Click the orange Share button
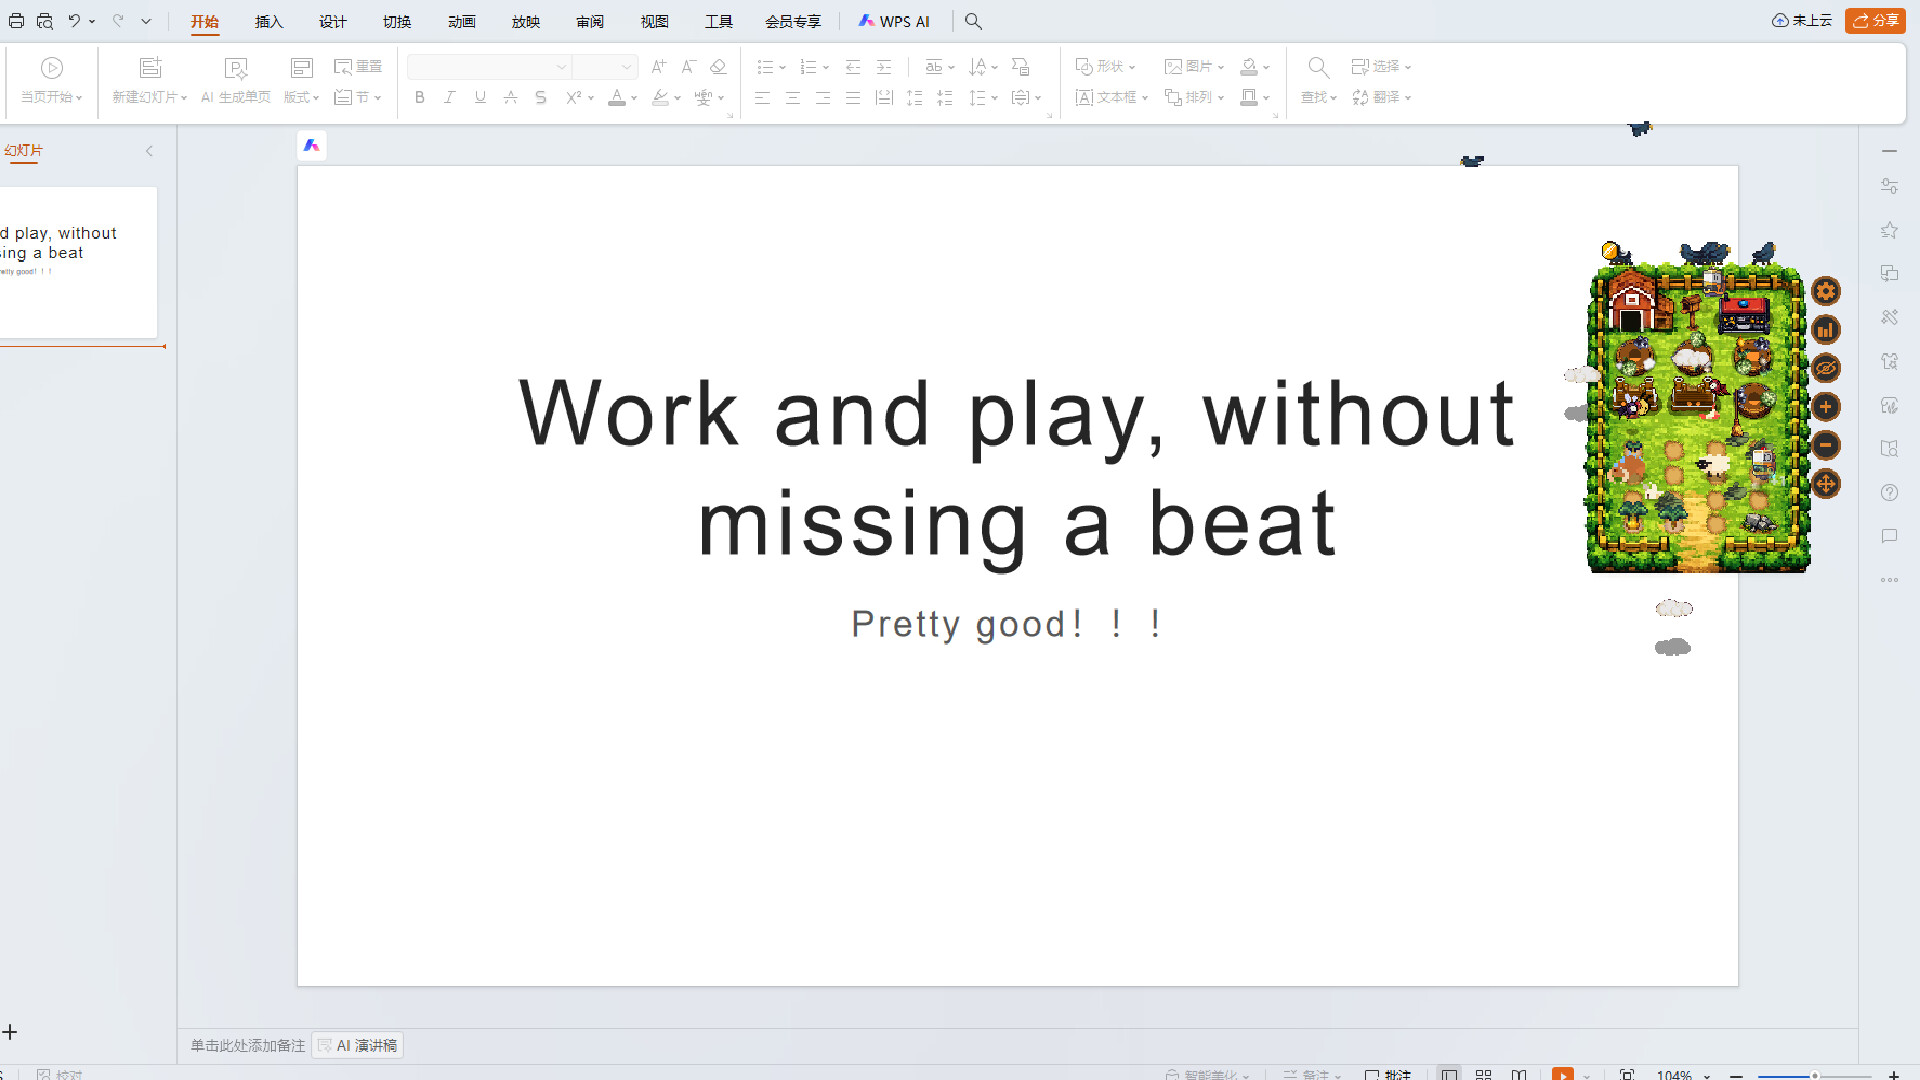 [1875, 20]
